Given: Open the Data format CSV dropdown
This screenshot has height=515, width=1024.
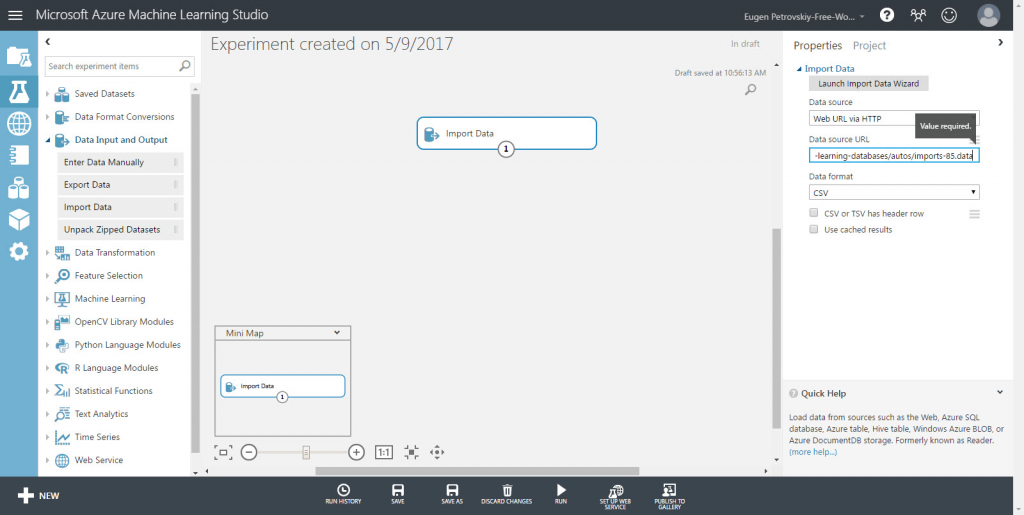Looking at the screenshot, I should (893, 193).
